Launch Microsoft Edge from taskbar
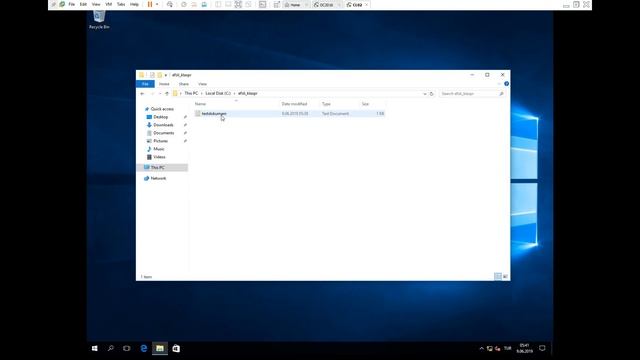Screen dimensions: 640x360 tap(144, 348)
